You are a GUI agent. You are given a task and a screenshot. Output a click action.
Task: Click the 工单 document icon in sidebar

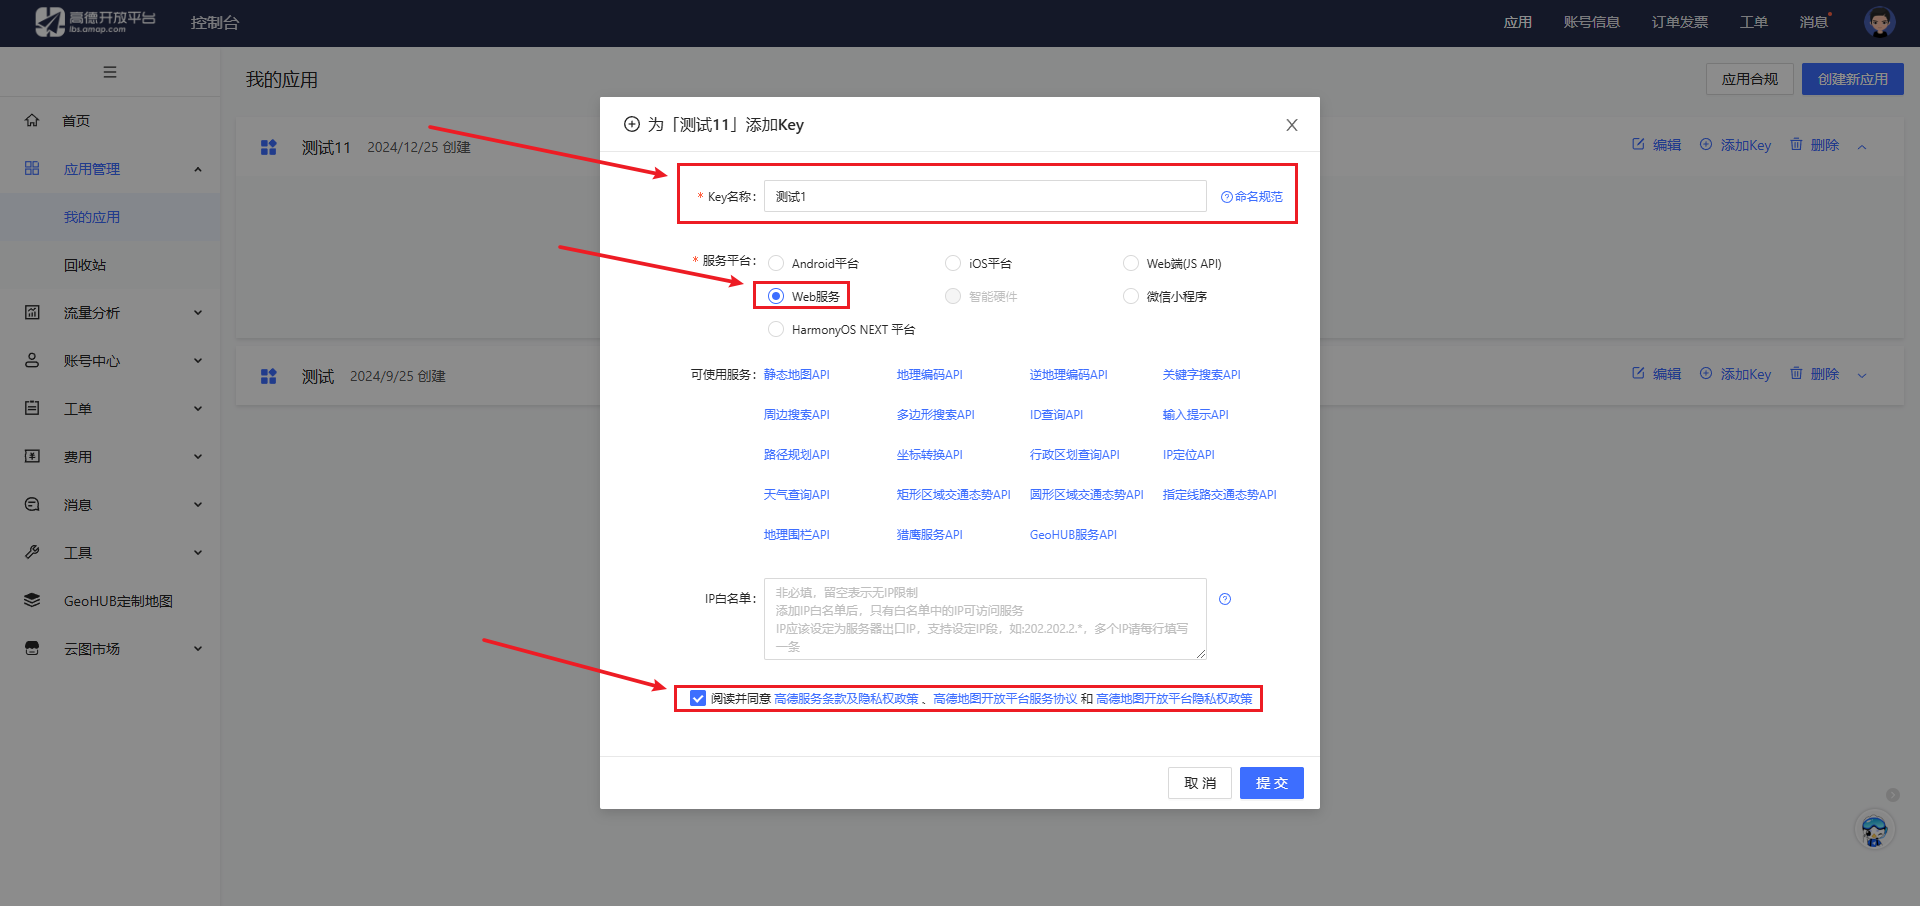point(32,408)
